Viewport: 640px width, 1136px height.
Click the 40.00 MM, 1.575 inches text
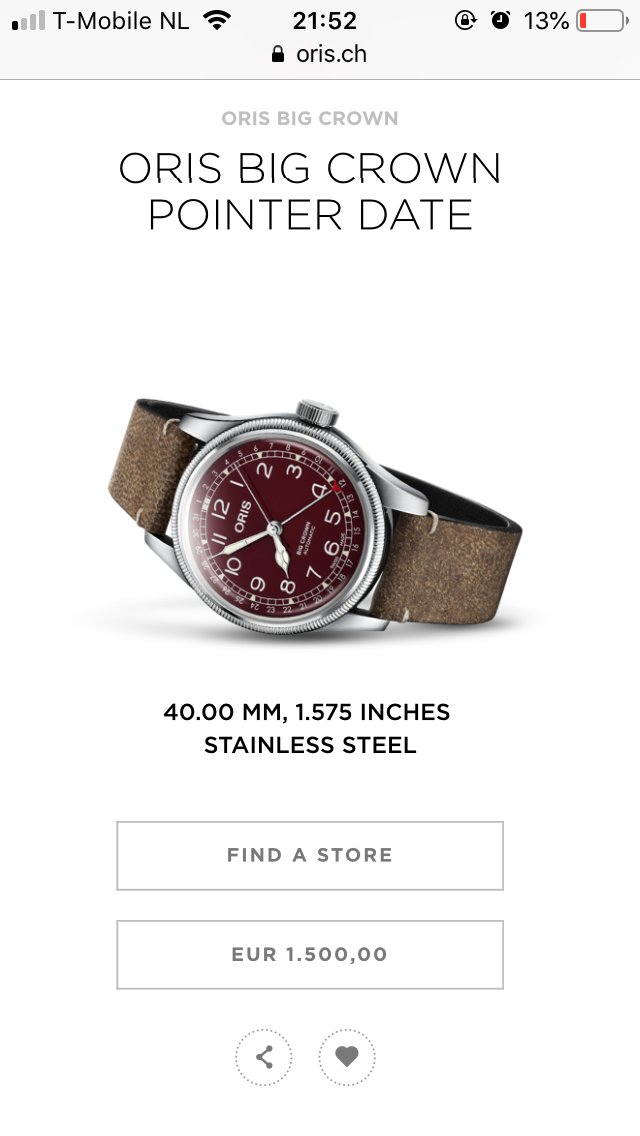(307, 712)
